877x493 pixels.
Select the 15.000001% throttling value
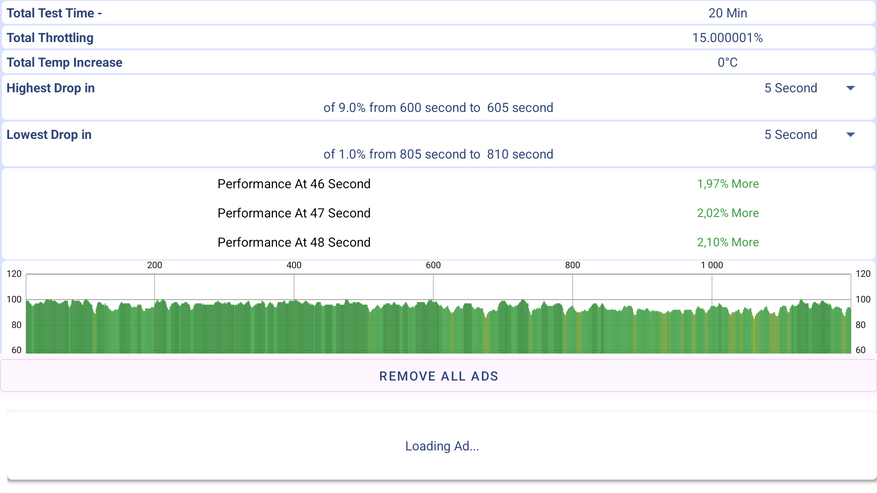(x=727, y=37)
